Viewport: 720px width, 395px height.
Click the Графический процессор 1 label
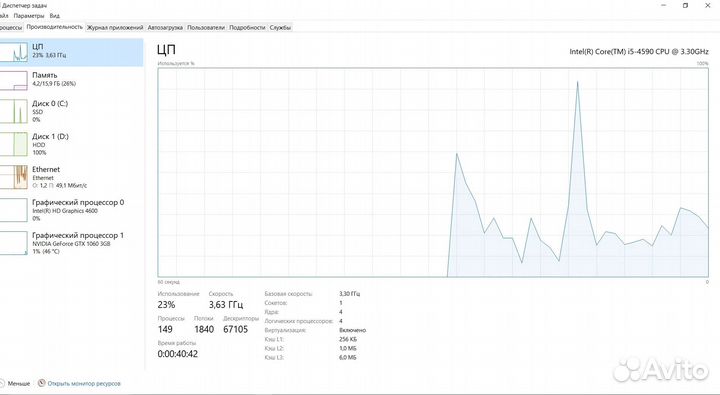tap(78, 235)
